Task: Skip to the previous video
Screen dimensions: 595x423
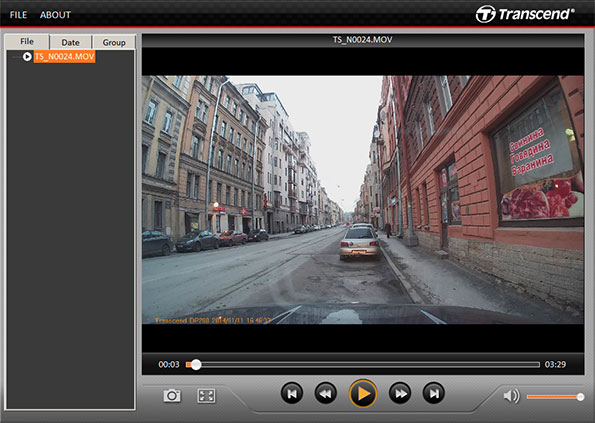Action: [292, 393]
